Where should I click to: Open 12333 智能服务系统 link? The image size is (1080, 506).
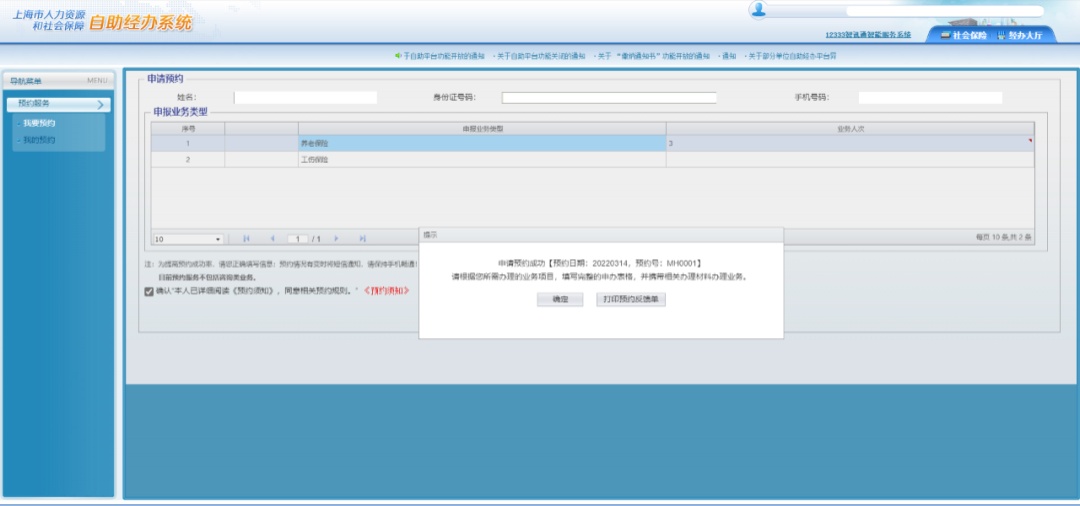pyautogui.click(x=868, y=35)
